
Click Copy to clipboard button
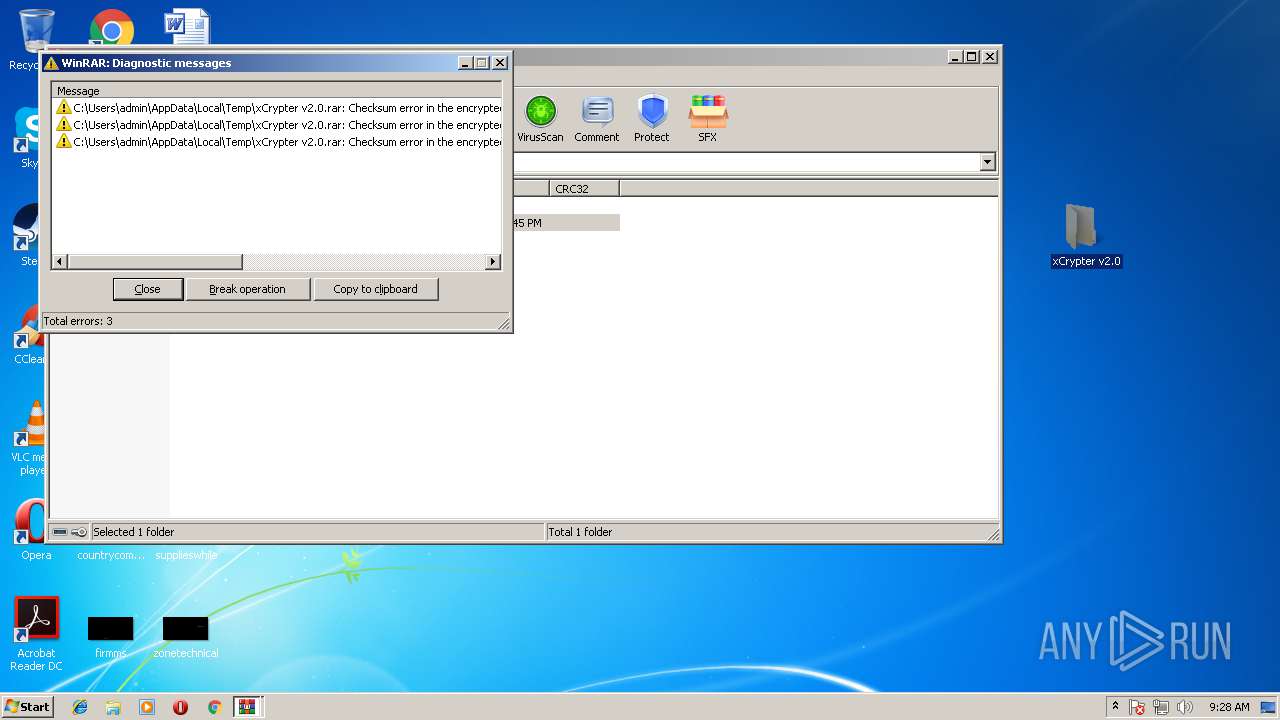[x=375, y=289]
